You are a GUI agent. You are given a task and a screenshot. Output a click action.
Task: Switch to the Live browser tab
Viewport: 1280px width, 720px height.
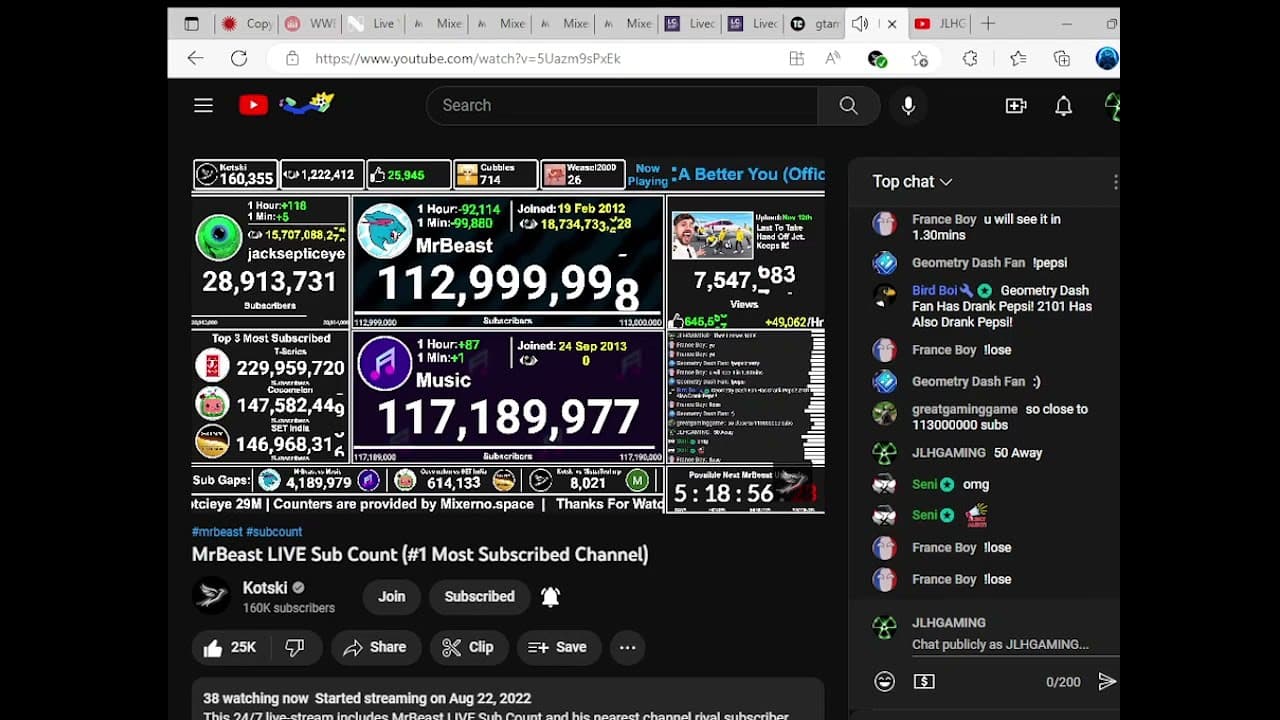[x=372, y=23]
